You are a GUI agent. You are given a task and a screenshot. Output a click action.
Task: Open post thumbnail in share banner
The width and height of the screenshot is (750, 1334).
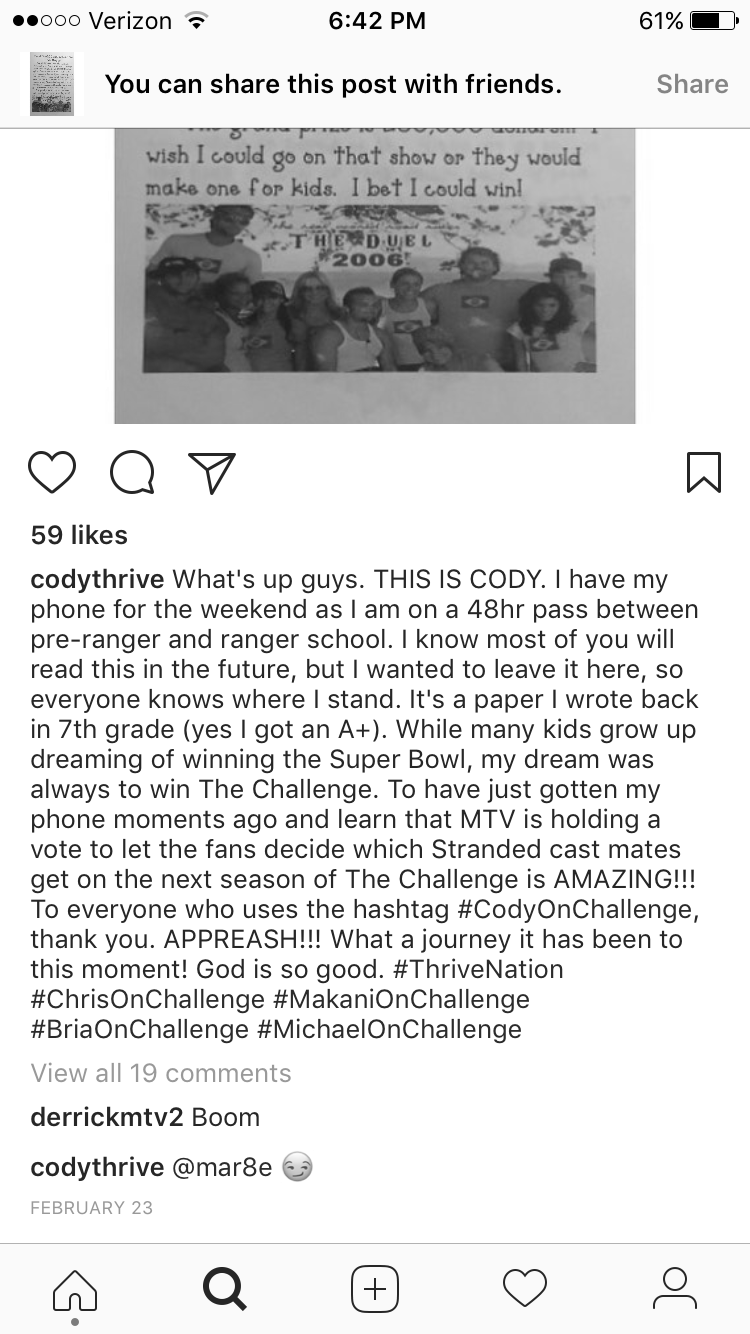coord(52,84)
